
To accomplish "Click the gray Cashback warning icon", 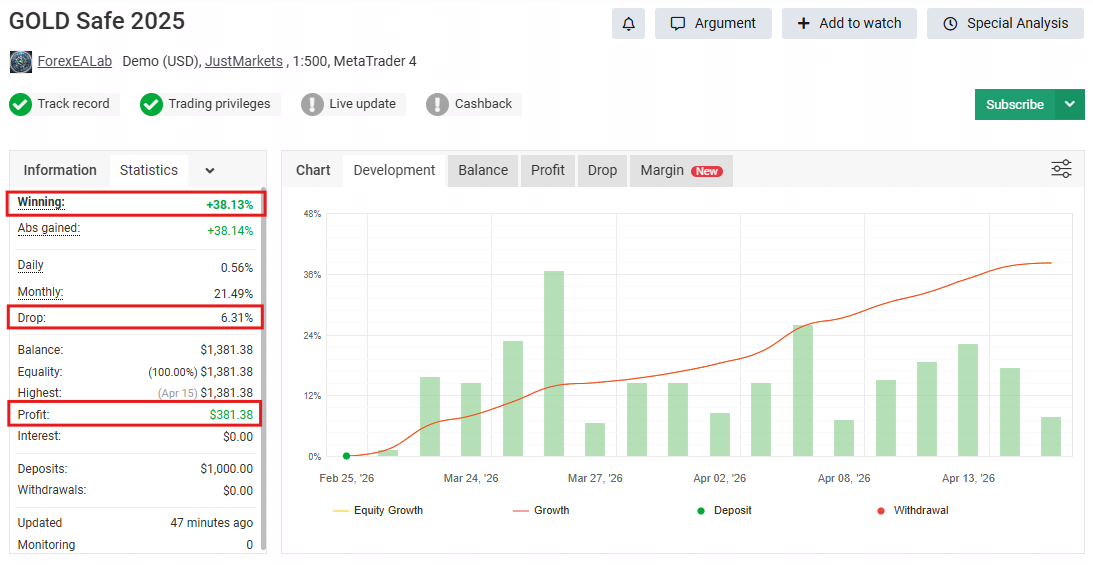I will [x=437, y=104].
